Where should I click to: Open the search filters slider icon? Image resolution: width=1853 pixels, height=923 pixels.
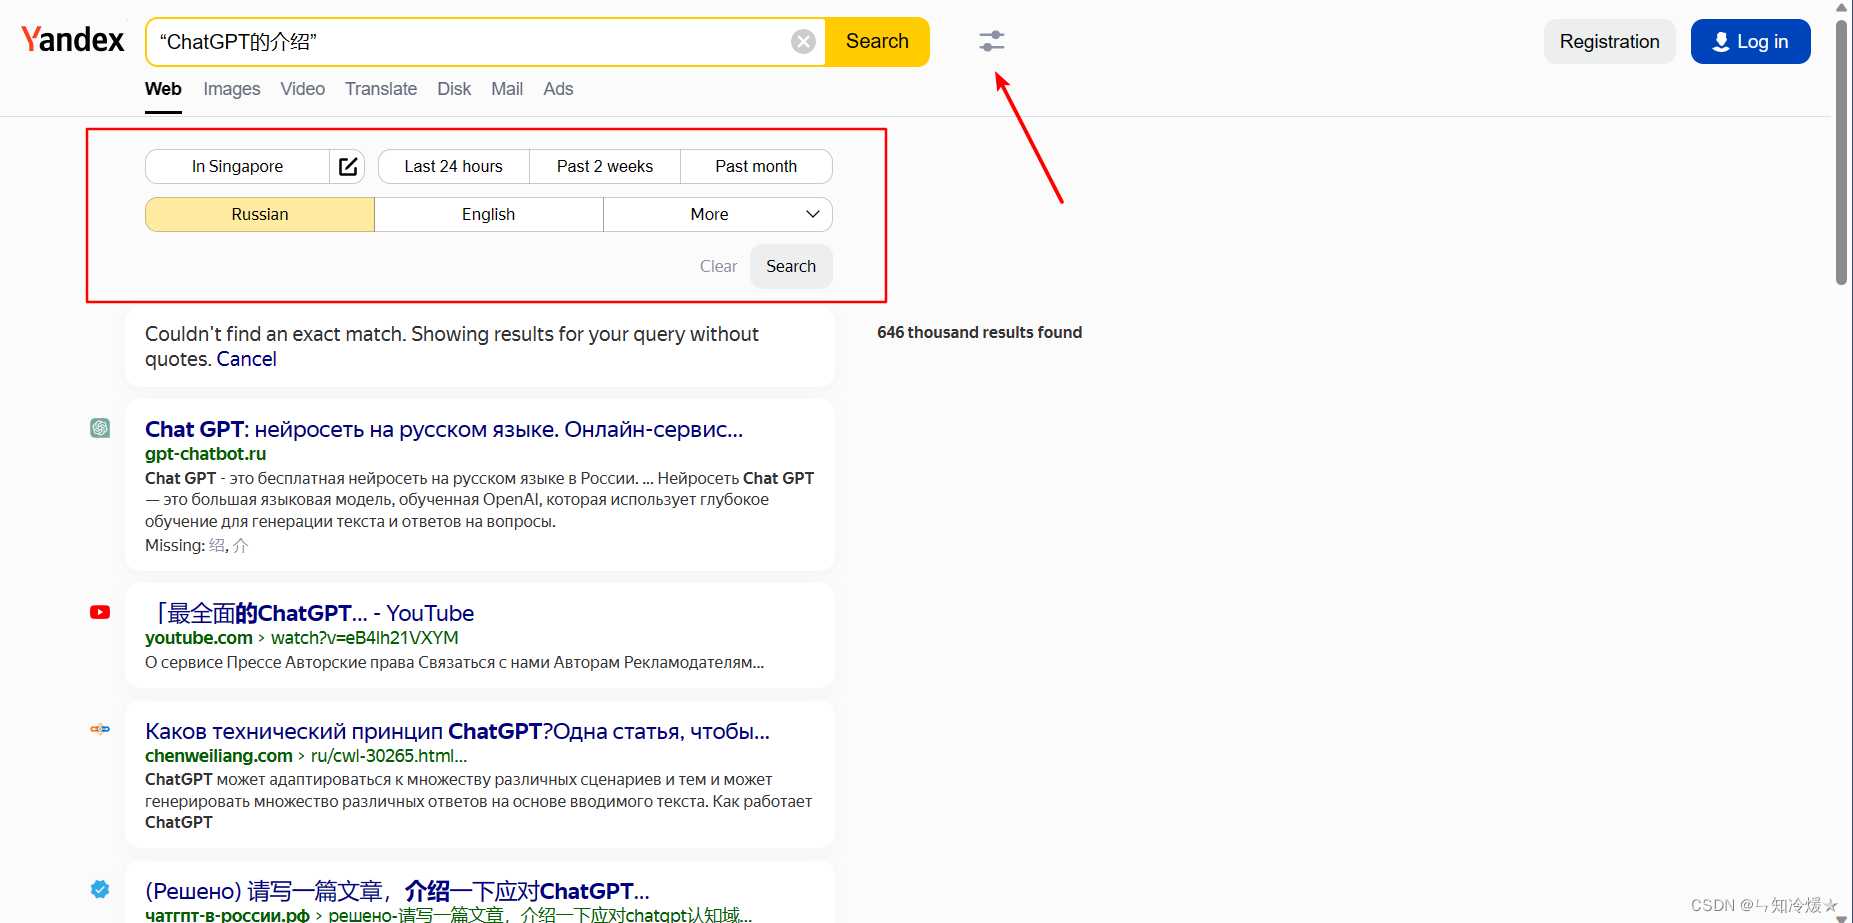[991, 41]
